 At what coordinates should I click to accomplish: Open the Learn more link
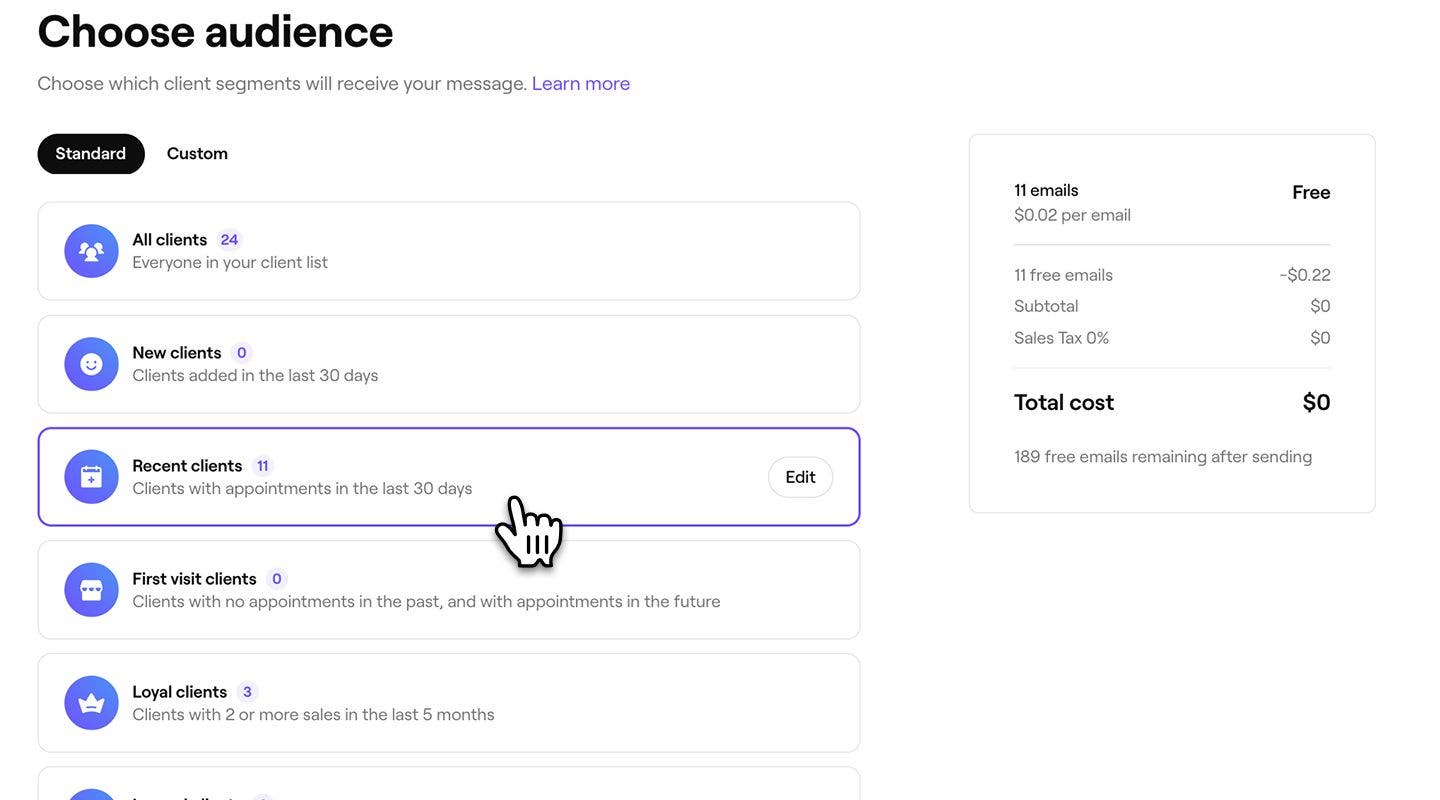point(580,84)
